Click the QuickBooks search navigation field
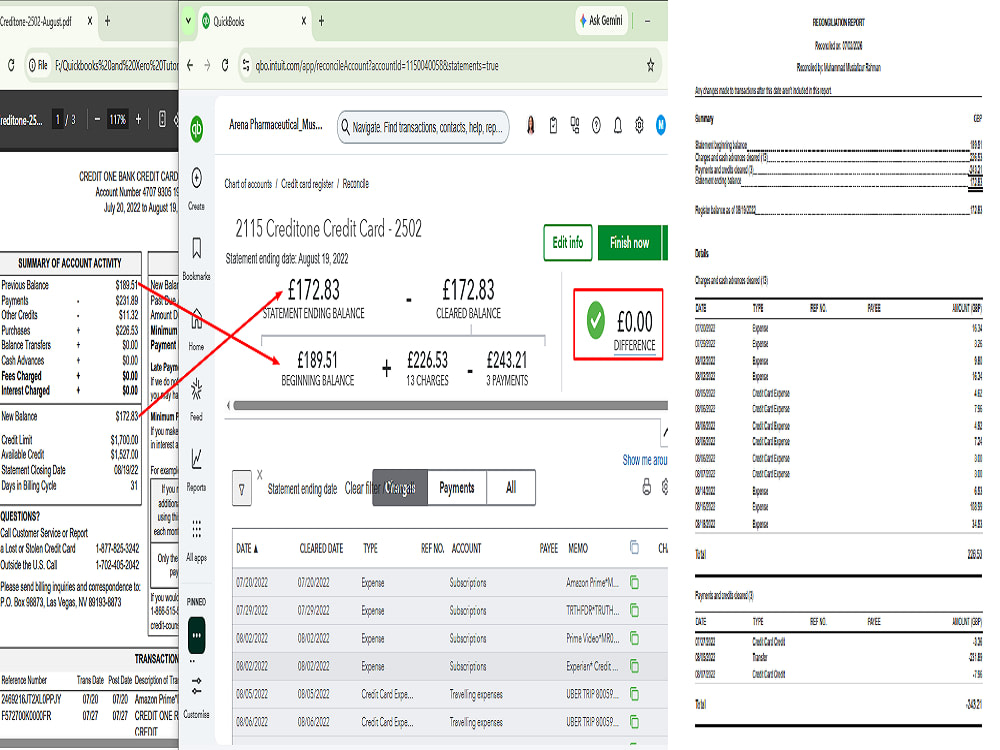Screen dimensions: 1000x750 423,127
